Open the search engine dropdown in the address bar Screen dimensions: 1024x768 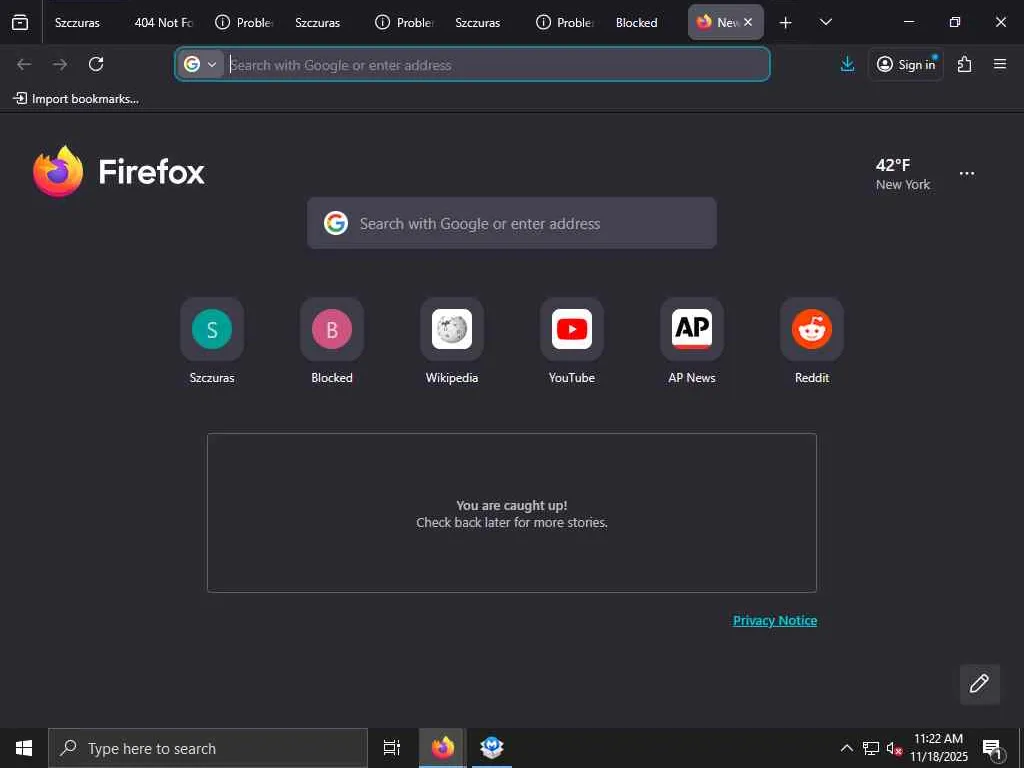coord(200,64)
